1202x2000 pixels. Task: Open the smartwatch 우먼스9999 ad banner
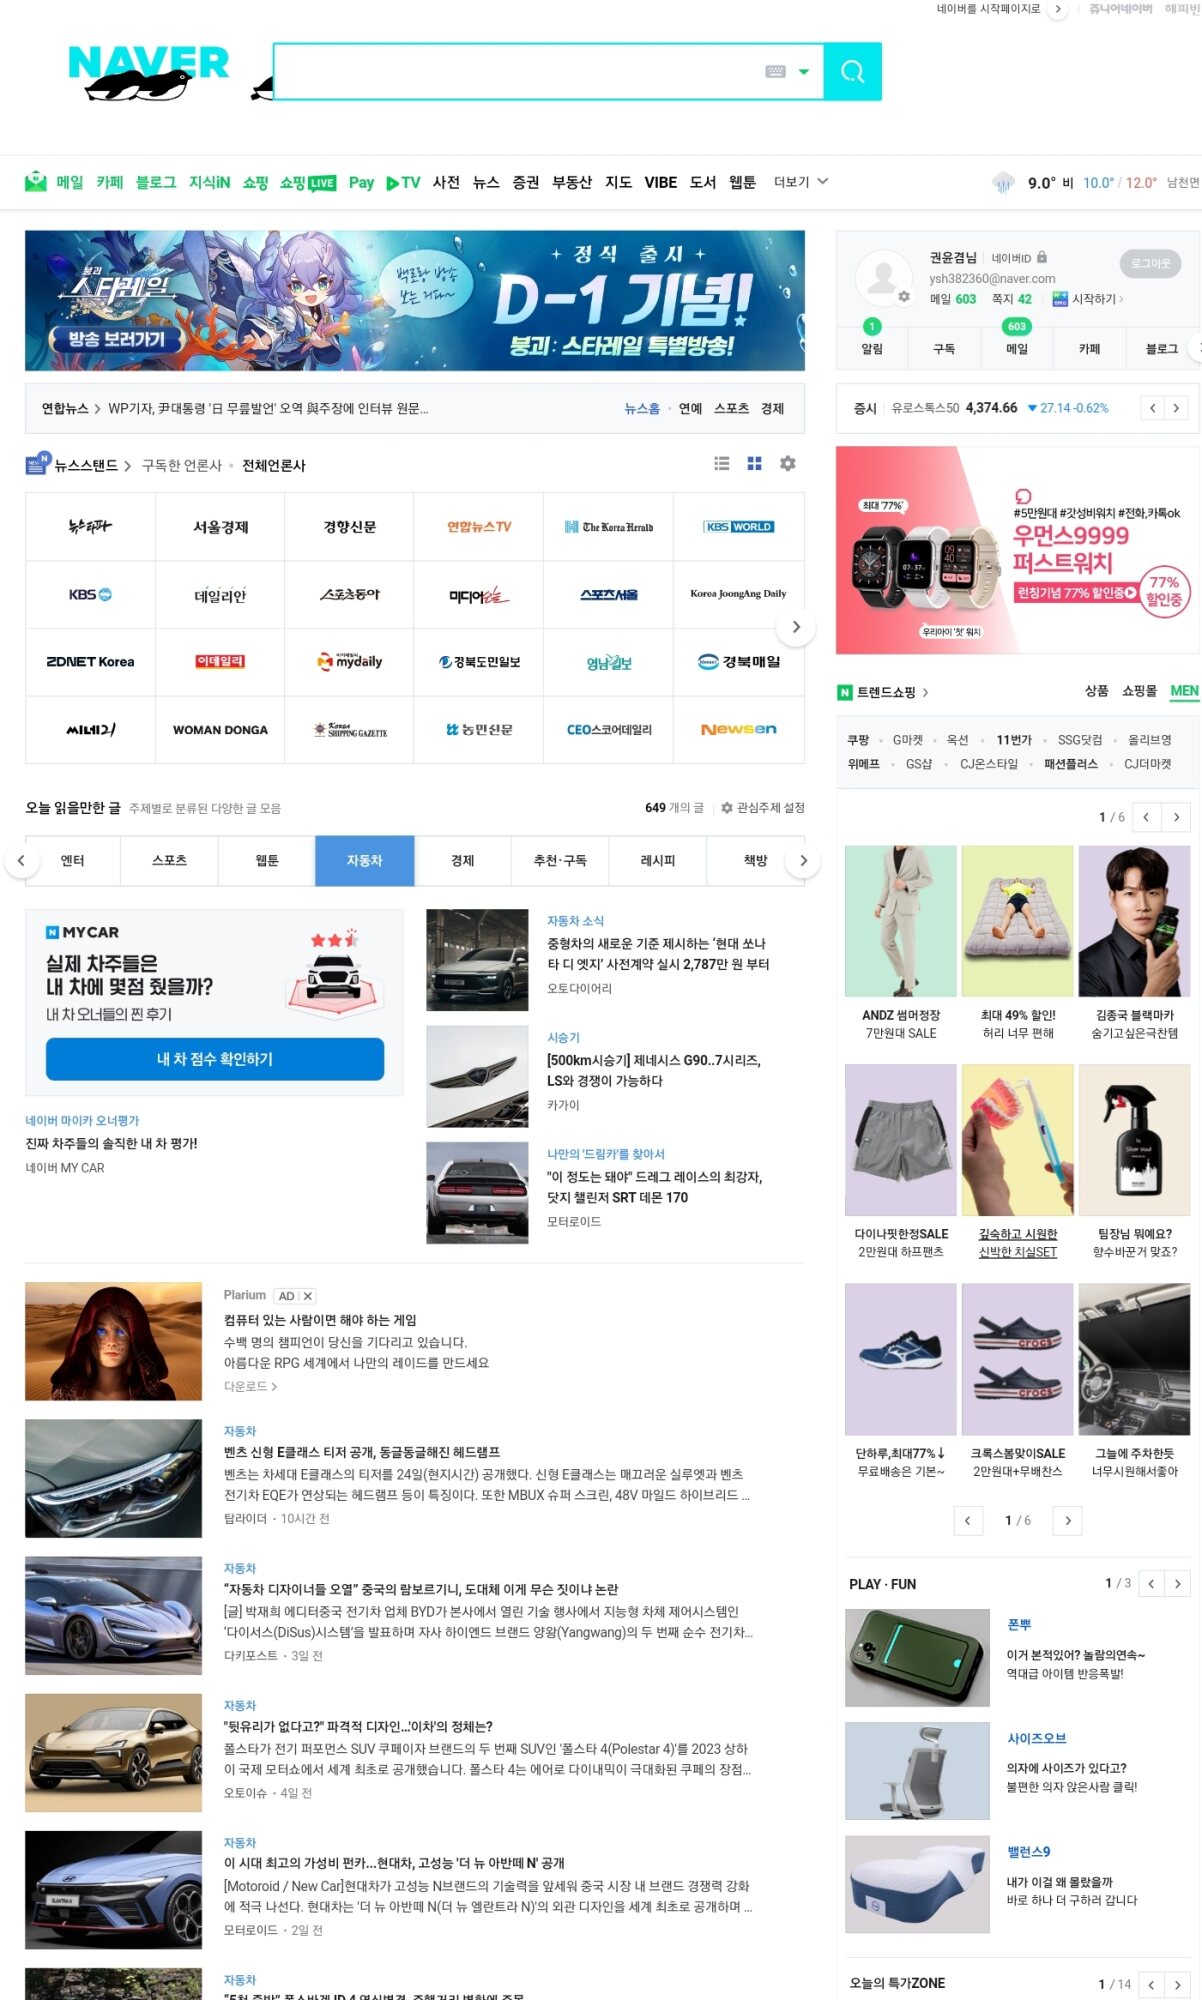(1018, 550)
